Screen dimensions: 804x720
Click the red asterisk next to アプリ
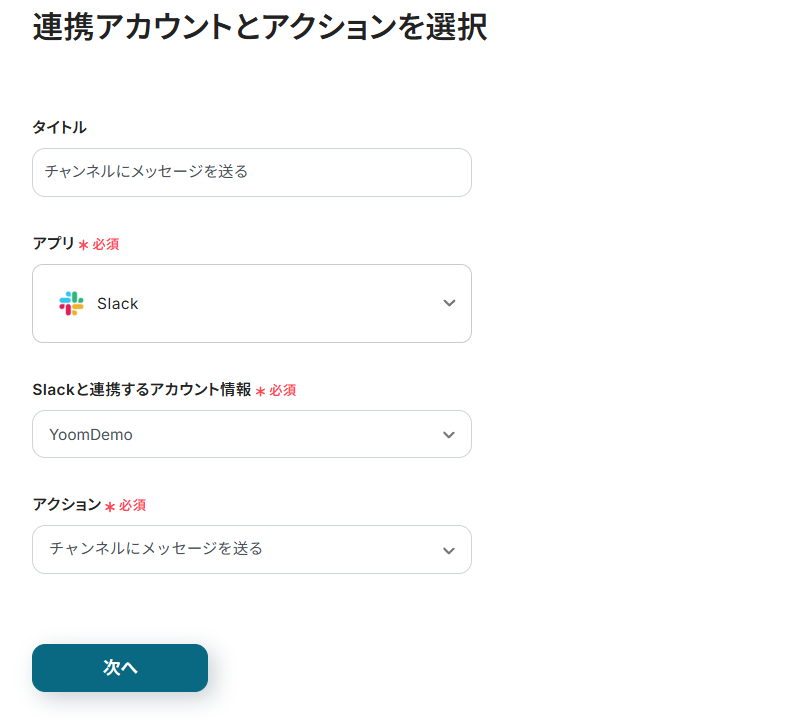click(x=83, y=245)
